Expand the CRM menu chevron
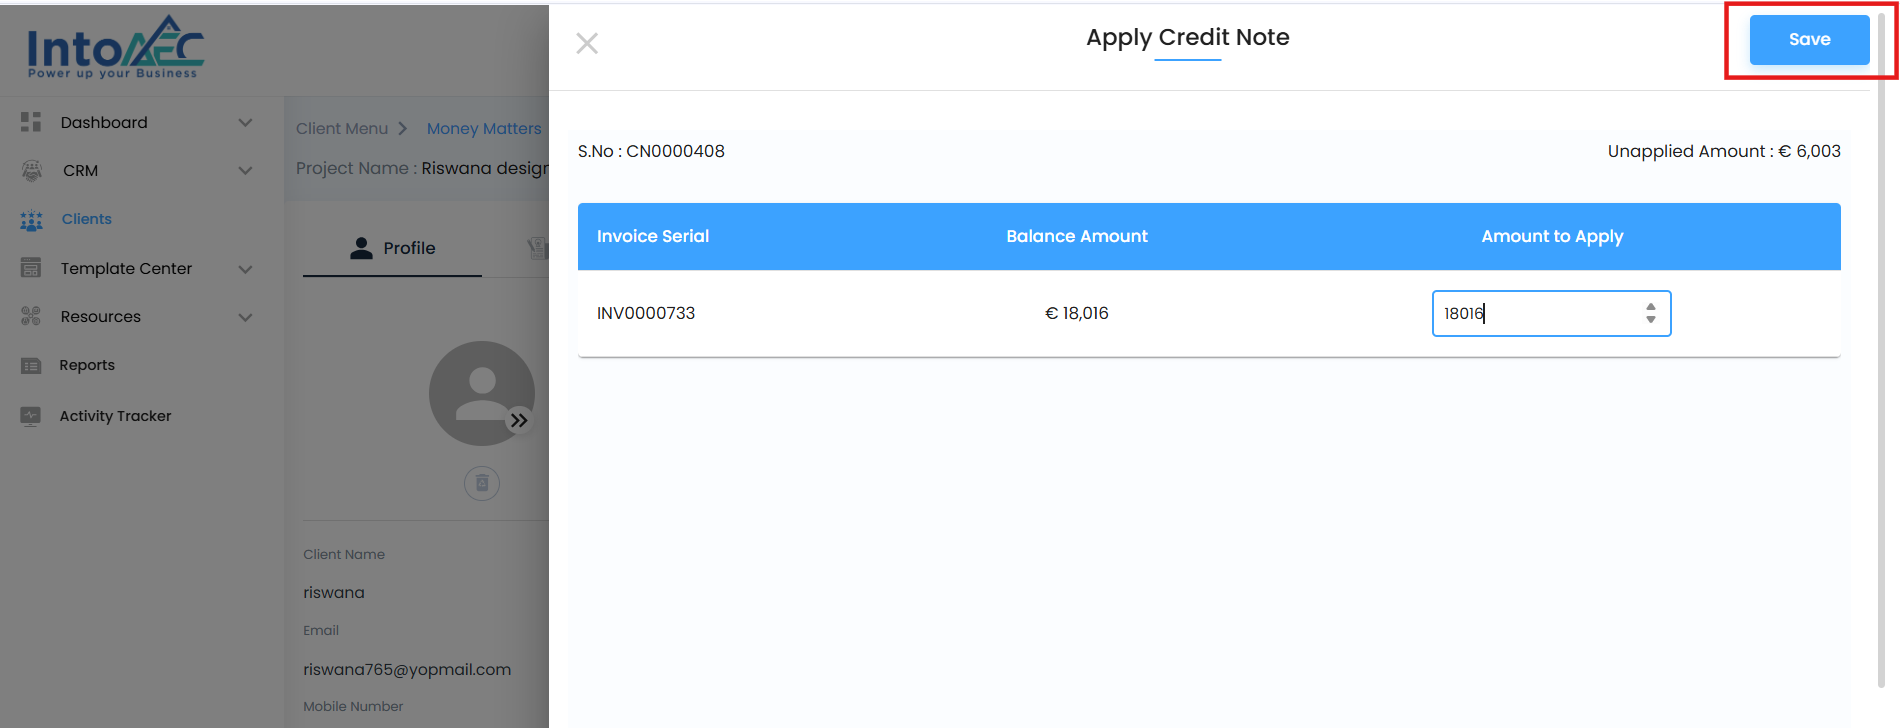This screenshot has width=1900, height=728. [245, 170]
